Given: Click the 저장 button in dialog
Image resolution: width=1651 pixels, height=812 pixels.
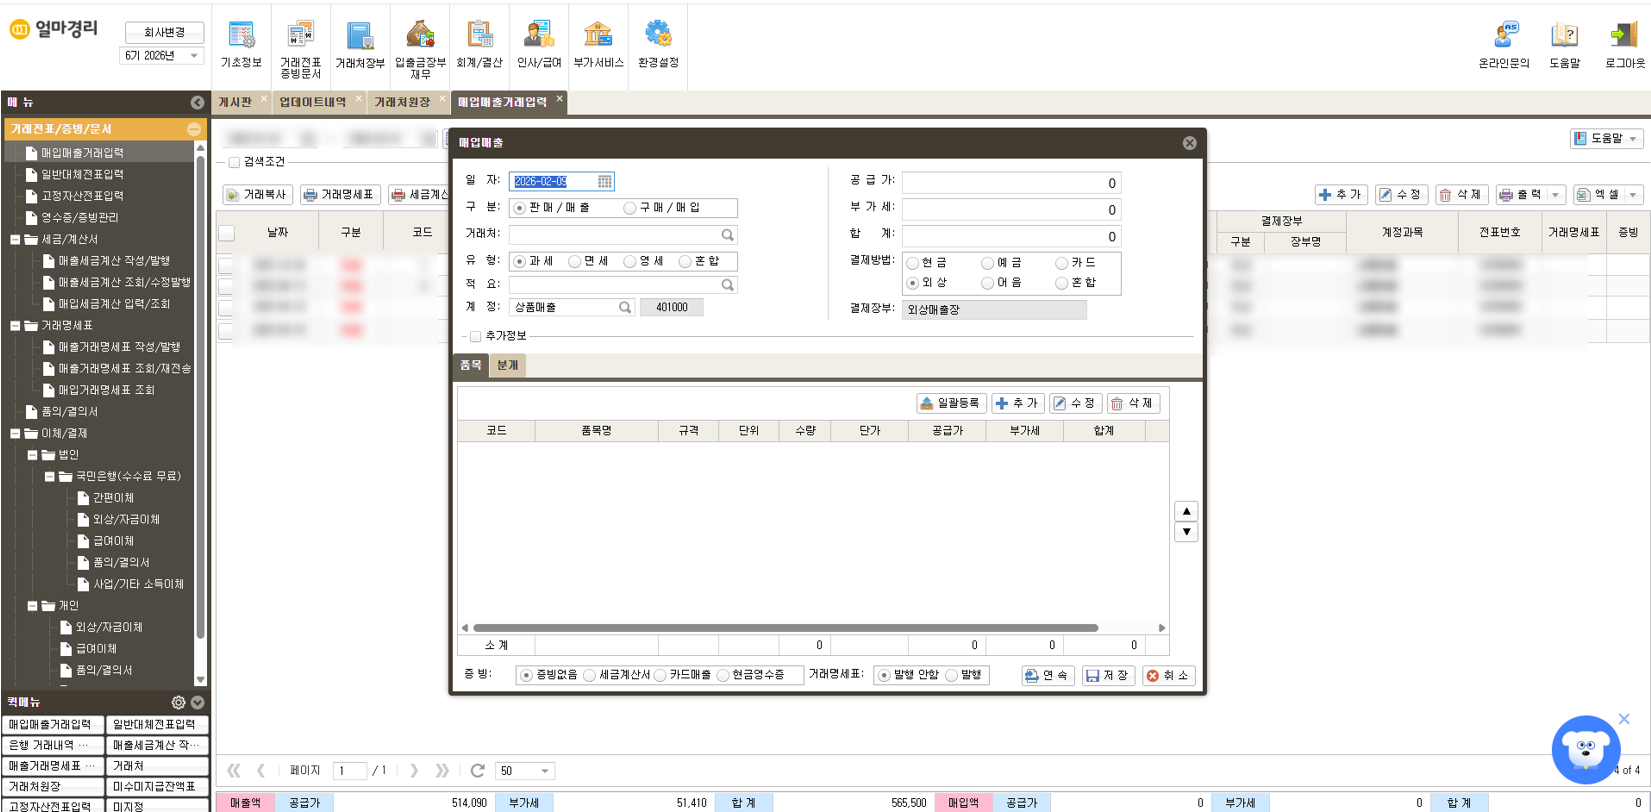Looking at the screenshot, I should pos(1108,676).
